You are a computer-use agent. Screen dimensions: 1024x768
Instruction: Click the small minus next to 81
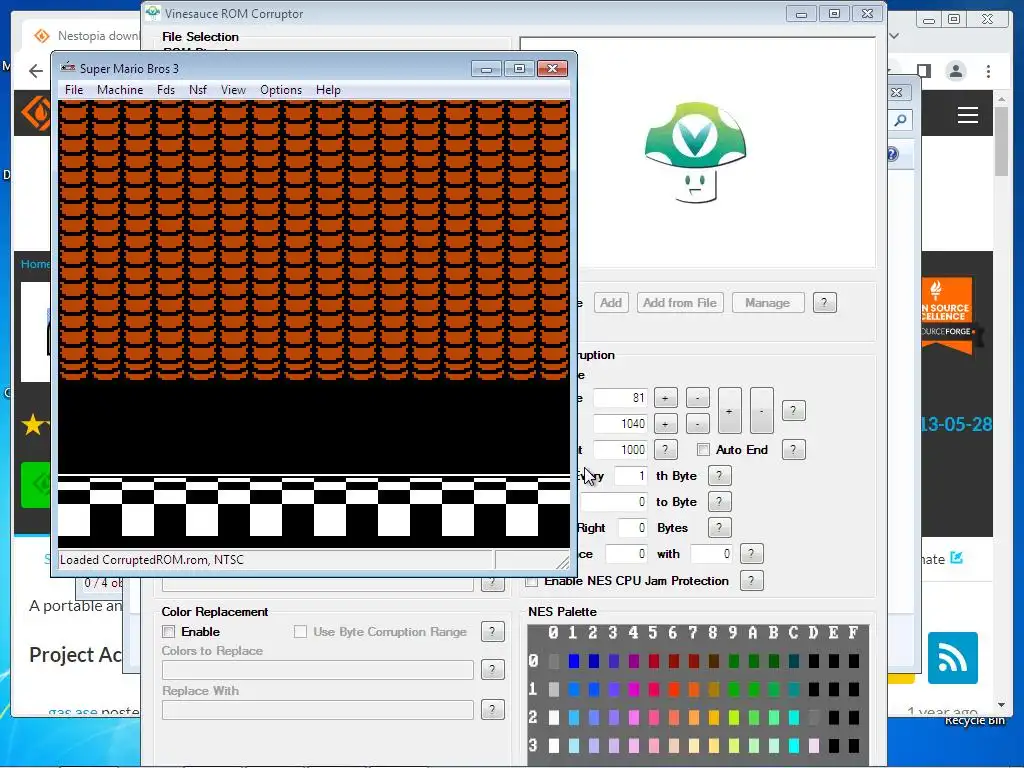click(x=697, y=398)
